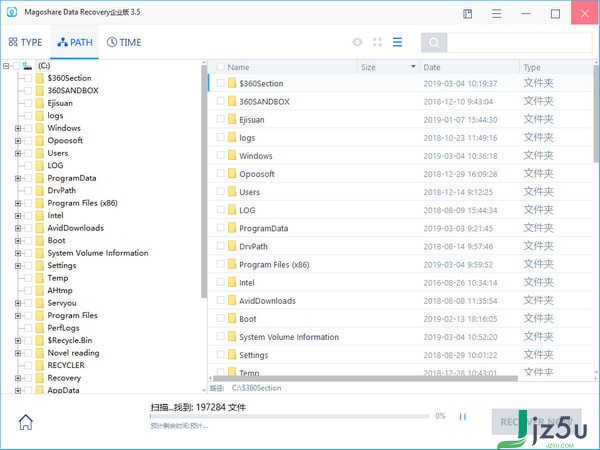
Task: Click folder icon of Boot in file list
Action: [x=232, y=318]
